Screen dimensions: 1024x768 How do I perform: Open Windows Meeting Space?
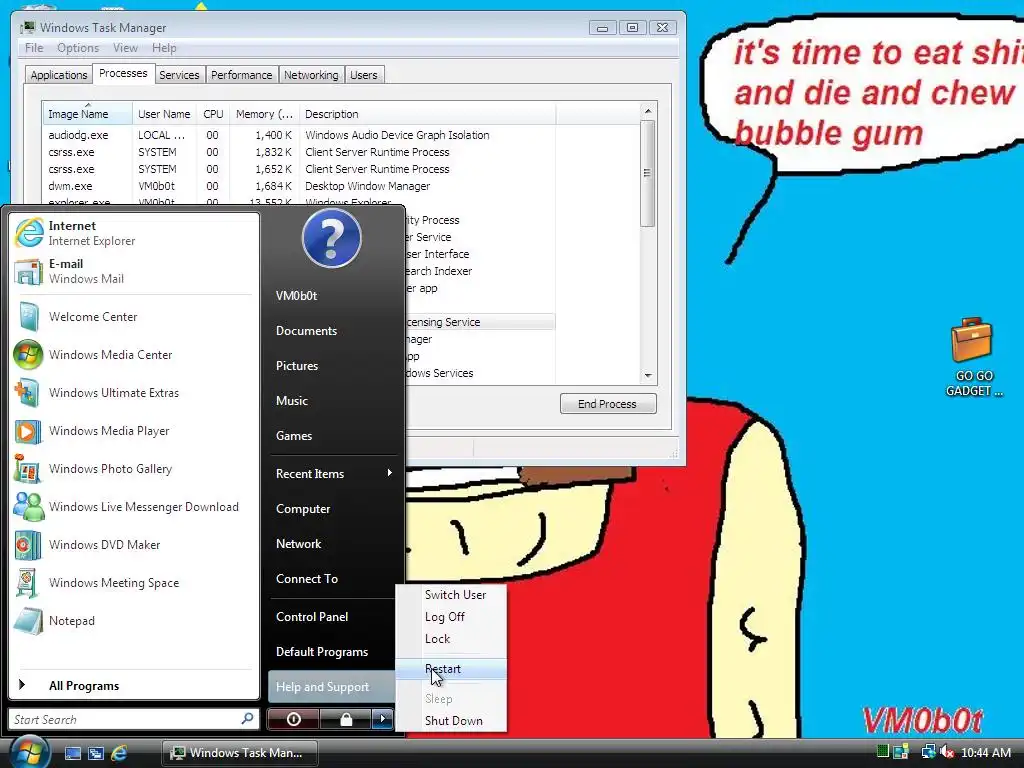tap(134, 583)
